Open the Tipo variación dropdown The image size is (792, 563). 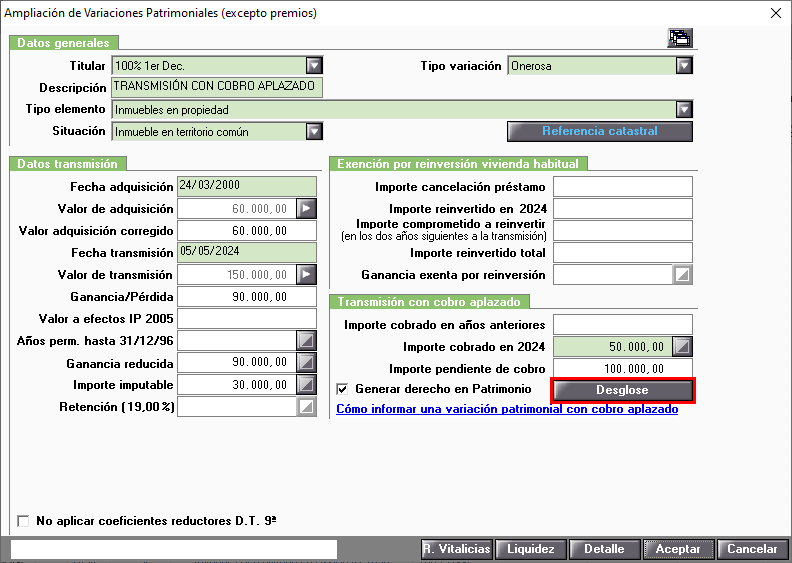pos(684,66)
